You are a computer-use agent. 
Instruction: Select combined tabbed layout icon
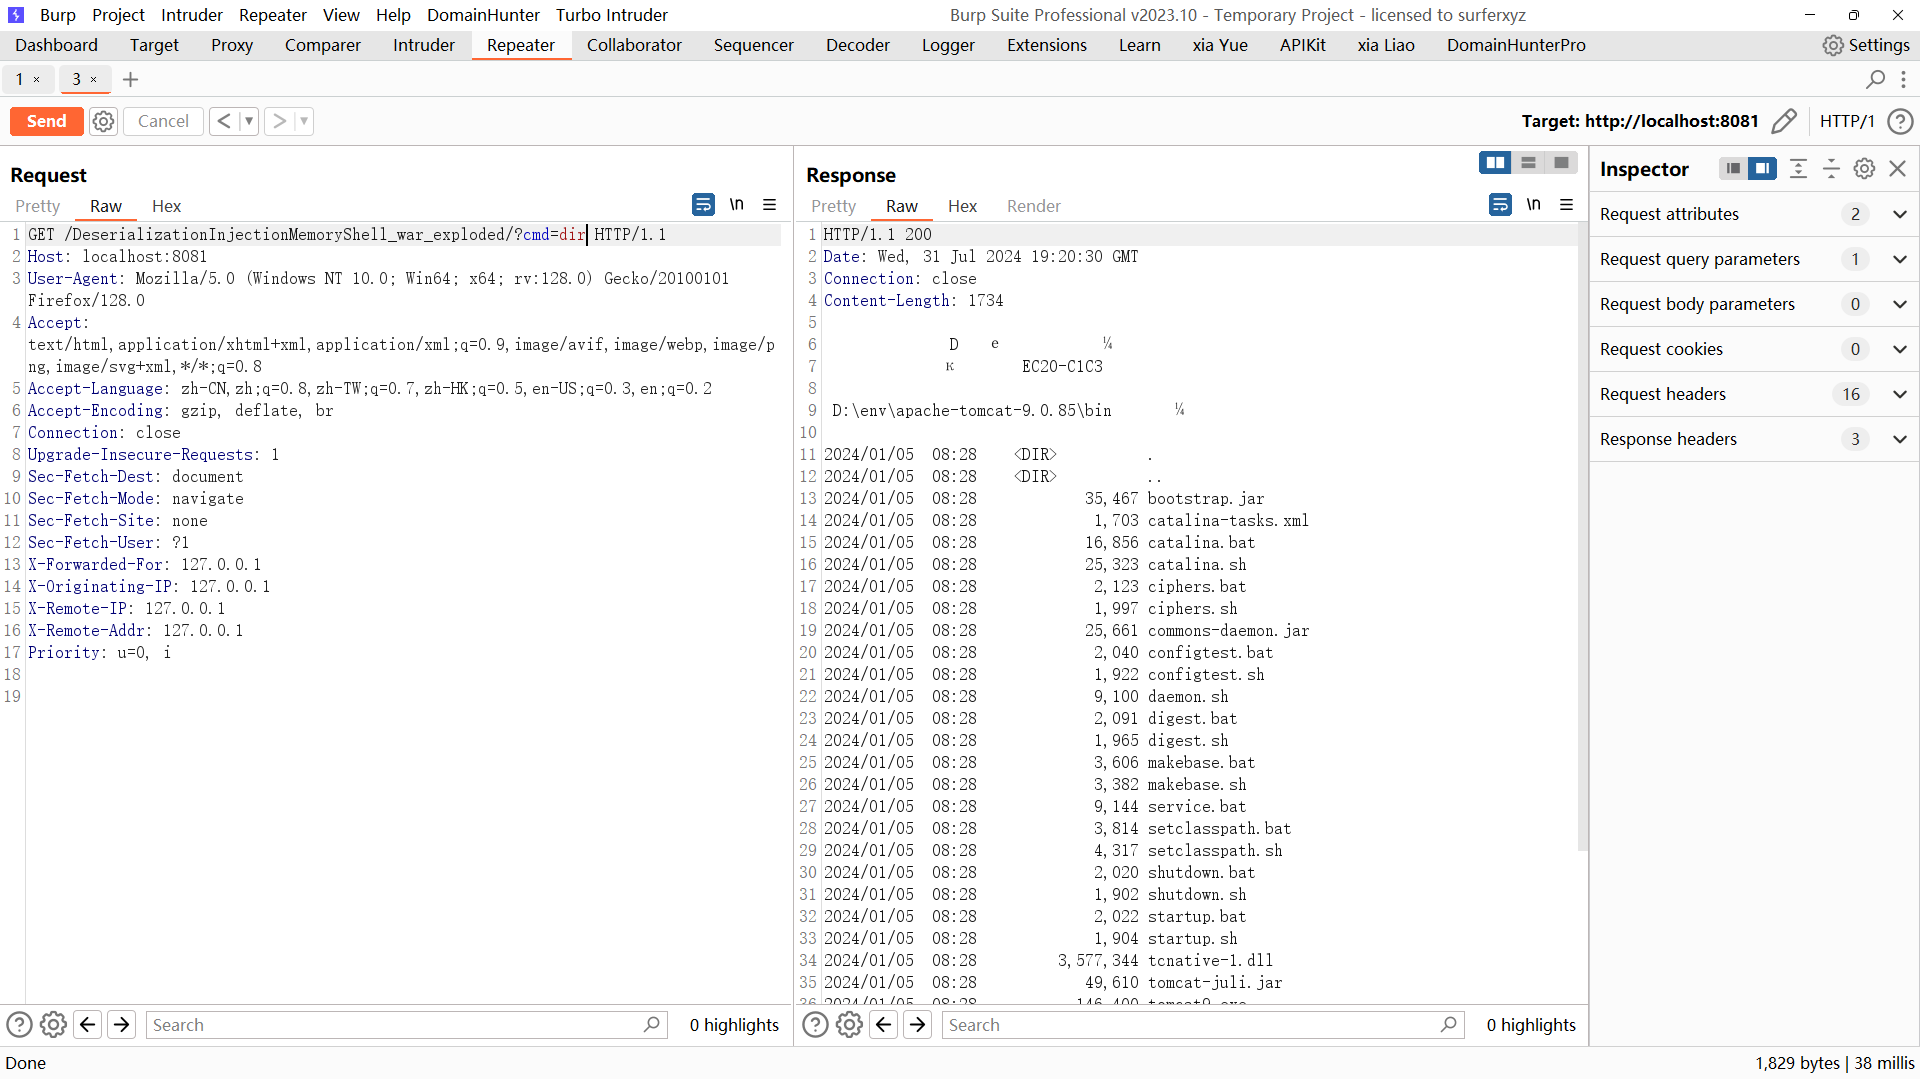[x=1561, y=163]
